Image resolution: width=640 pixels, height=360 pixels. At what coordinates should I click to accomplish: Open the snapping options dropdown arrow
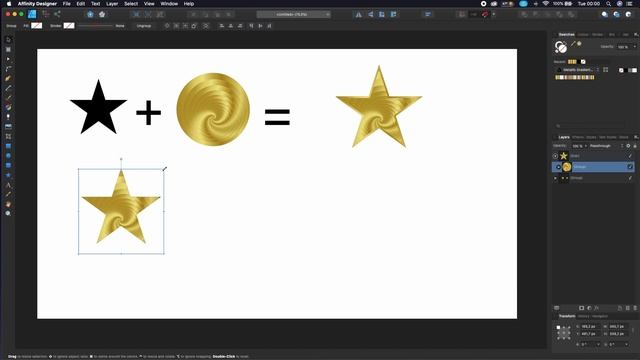[494, 15]
